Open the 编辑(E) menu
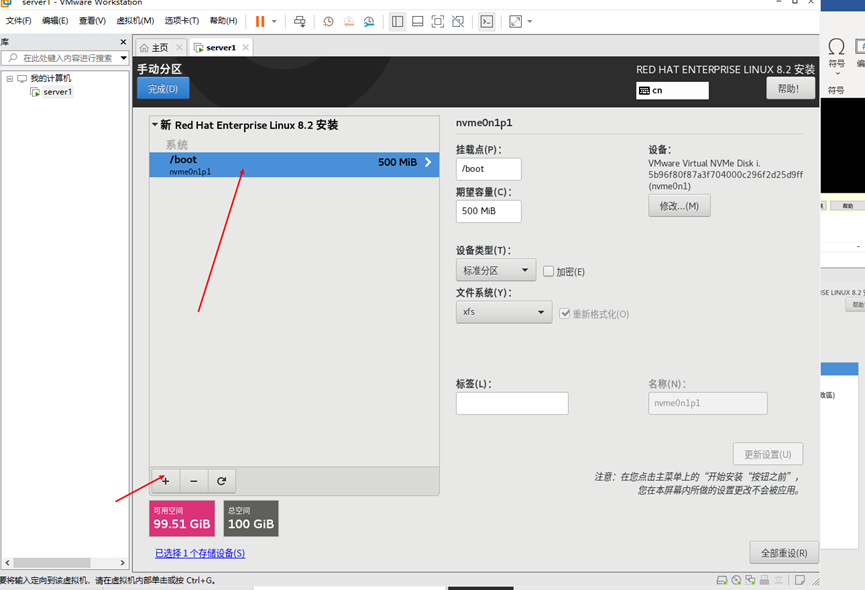 (x=55, y=21)
